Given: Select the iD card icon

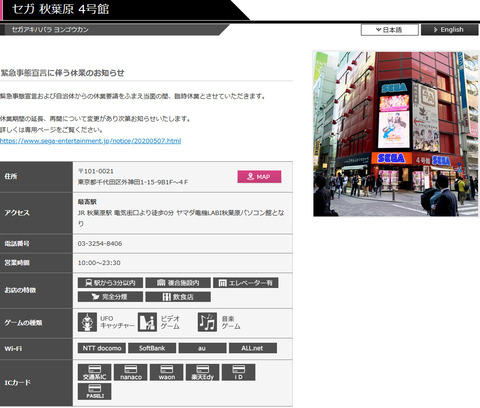Looking at the screenshot, I should click(x=239, y=372).
